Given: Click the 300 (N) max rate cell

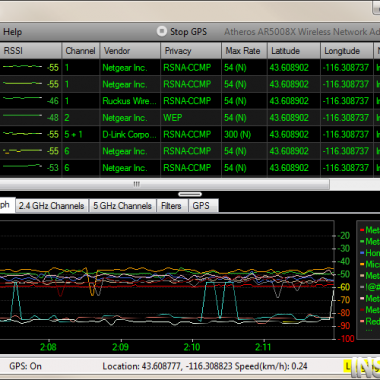Looking at the screenshot, I should pyautogui.click(x=244, y=134).
